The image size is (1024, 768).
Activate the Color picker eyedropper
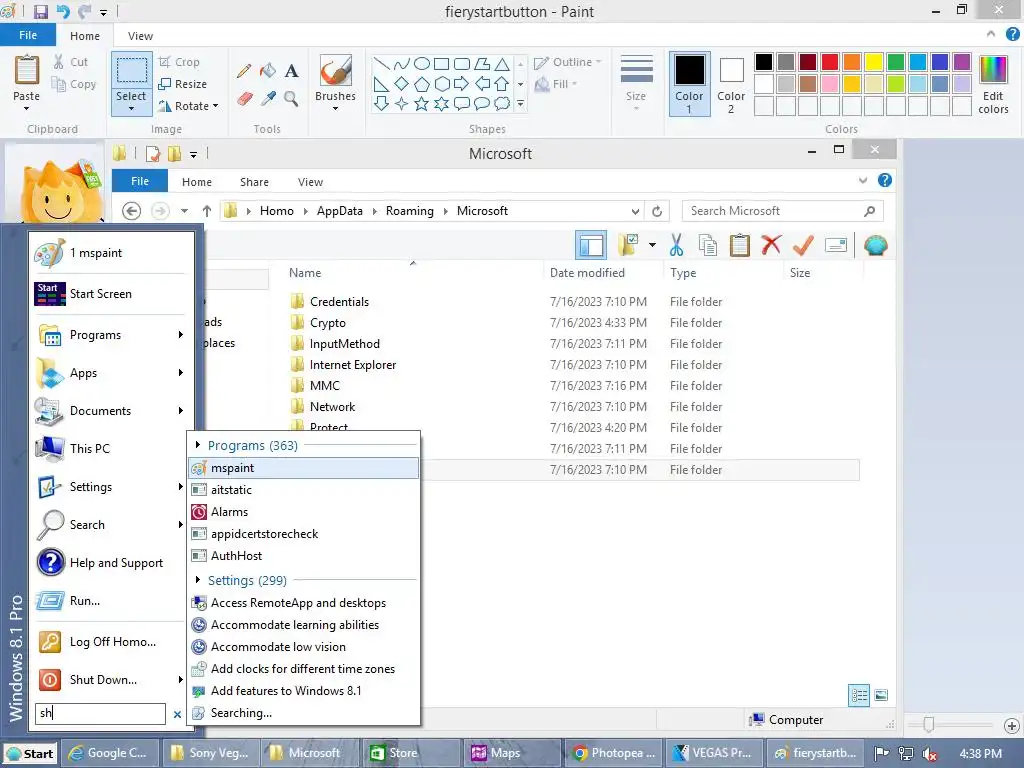[x=268, y=99]
